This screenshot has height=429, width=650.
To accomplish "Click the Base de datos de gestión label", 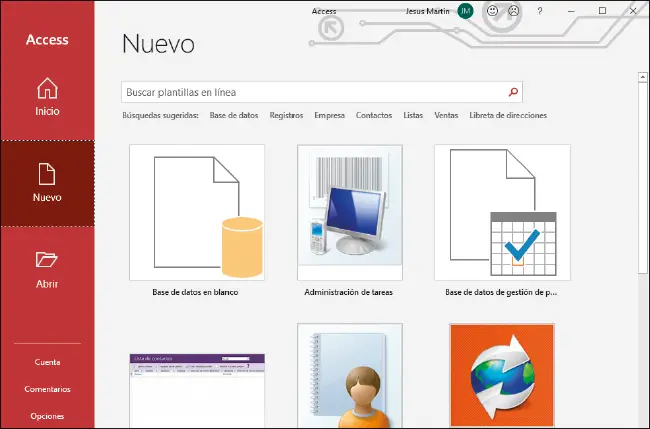I will coord(501,292).
